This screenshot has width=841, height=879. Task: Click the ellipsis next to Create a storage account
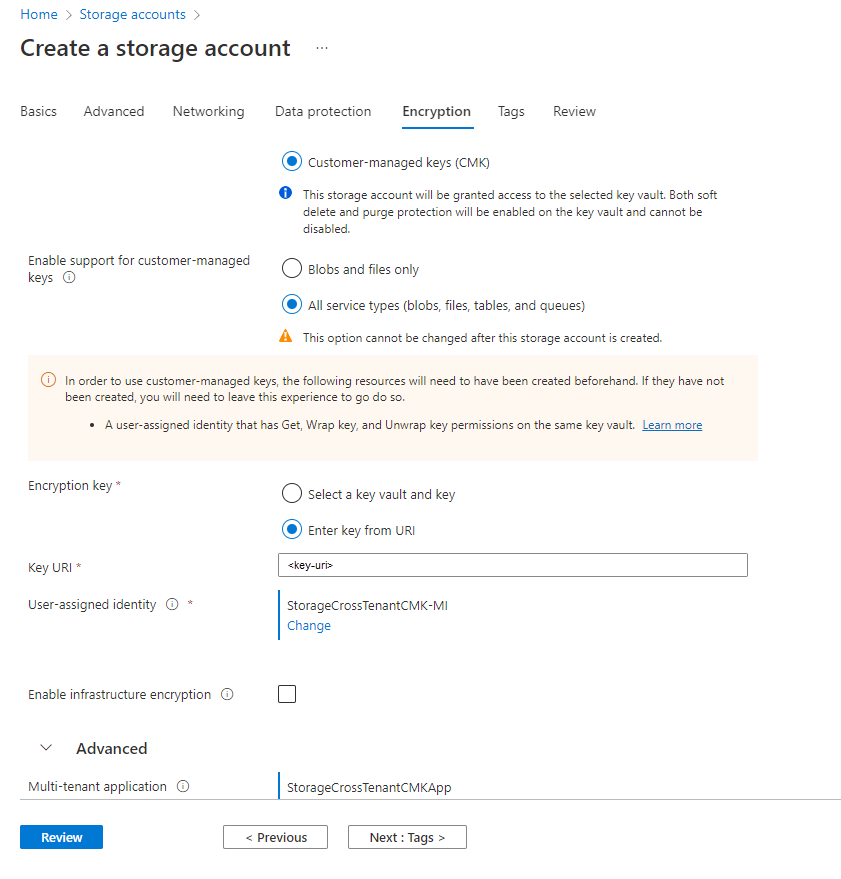[x=322, y=47]
